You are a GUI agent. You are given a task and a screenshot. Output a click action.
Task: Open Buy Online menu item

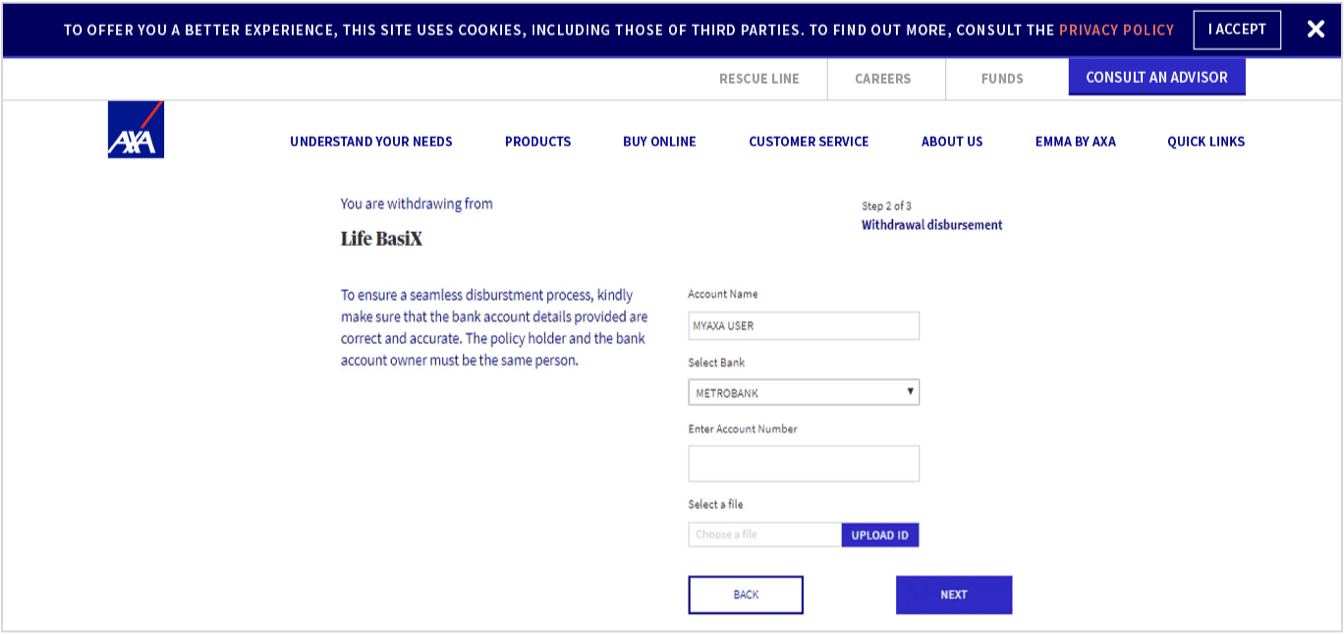[659, 142]
